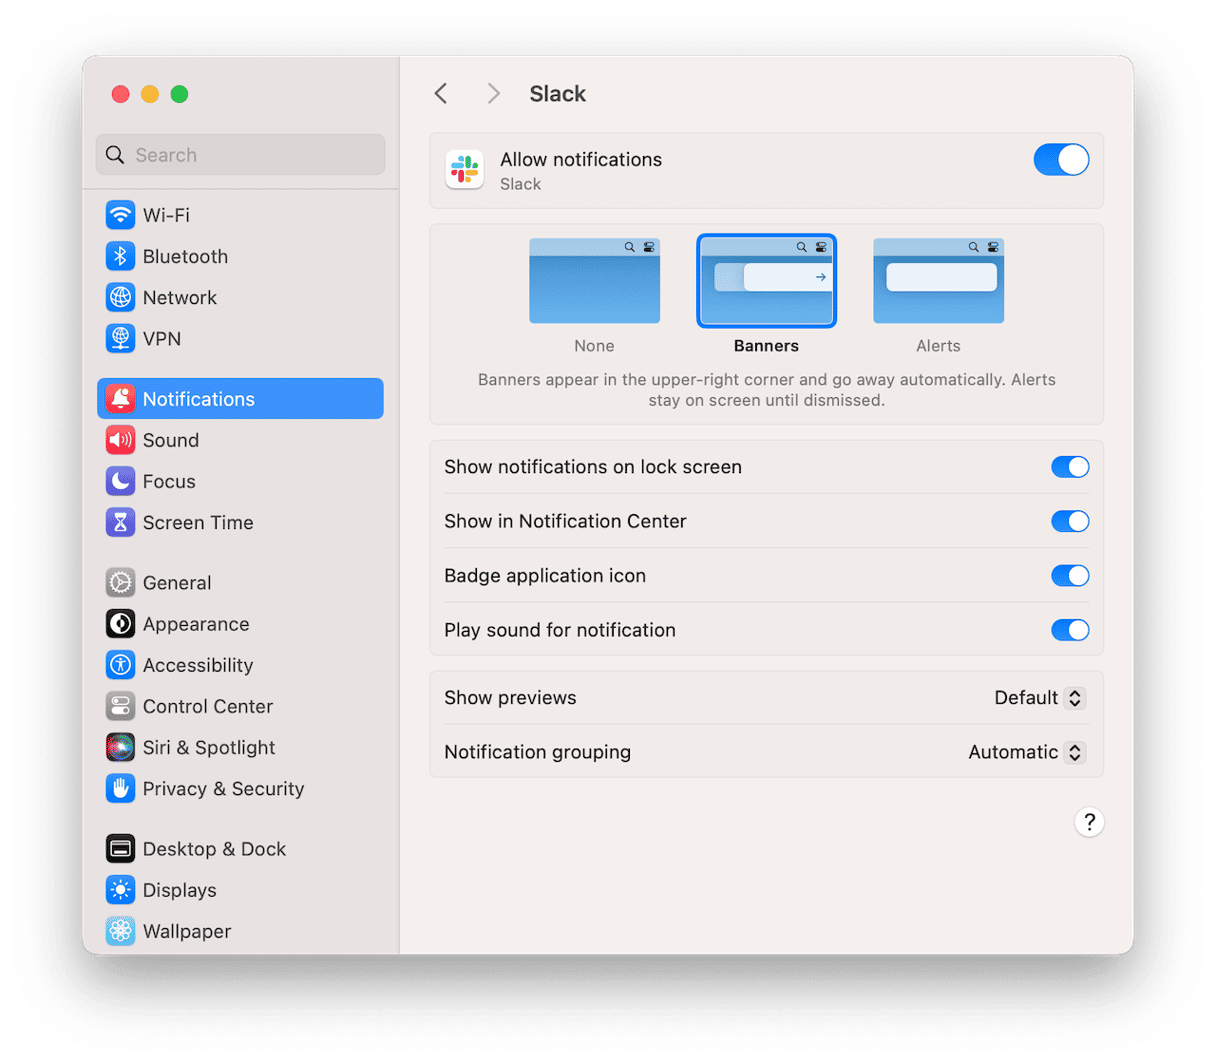This screenshot has height=1063, width=1216.
Task: Open Bluetooth settings label
Action: (185, 256)
